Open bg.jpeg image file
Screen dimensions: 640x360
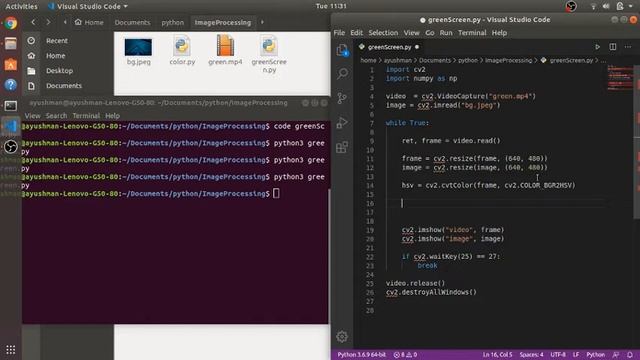[138, 52]
